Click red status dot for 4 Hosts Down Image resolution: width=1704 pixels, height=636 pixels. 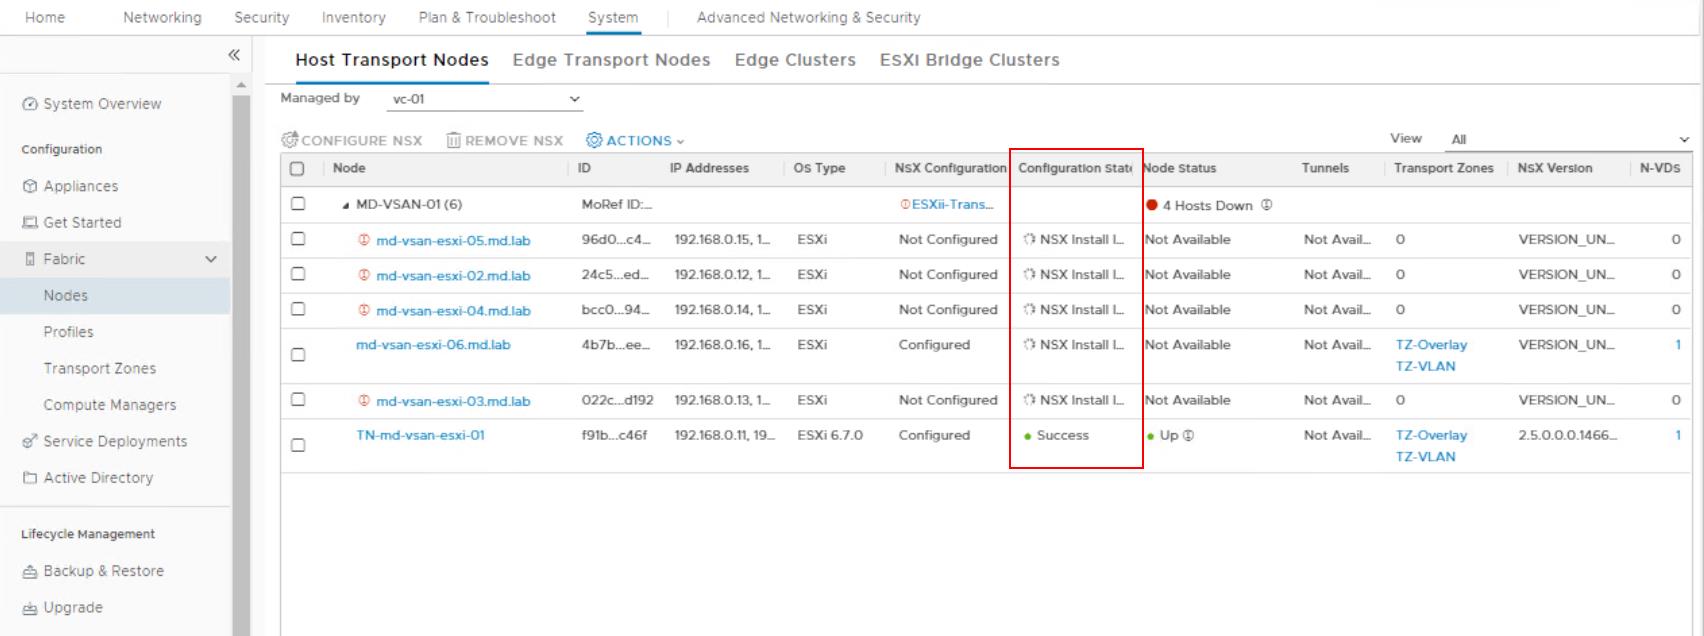[1152, 205]
